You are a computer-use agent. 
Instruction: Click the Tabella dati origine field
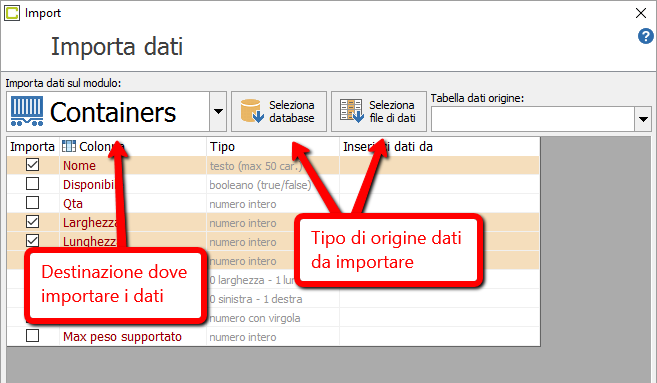(x=533, y=119)
